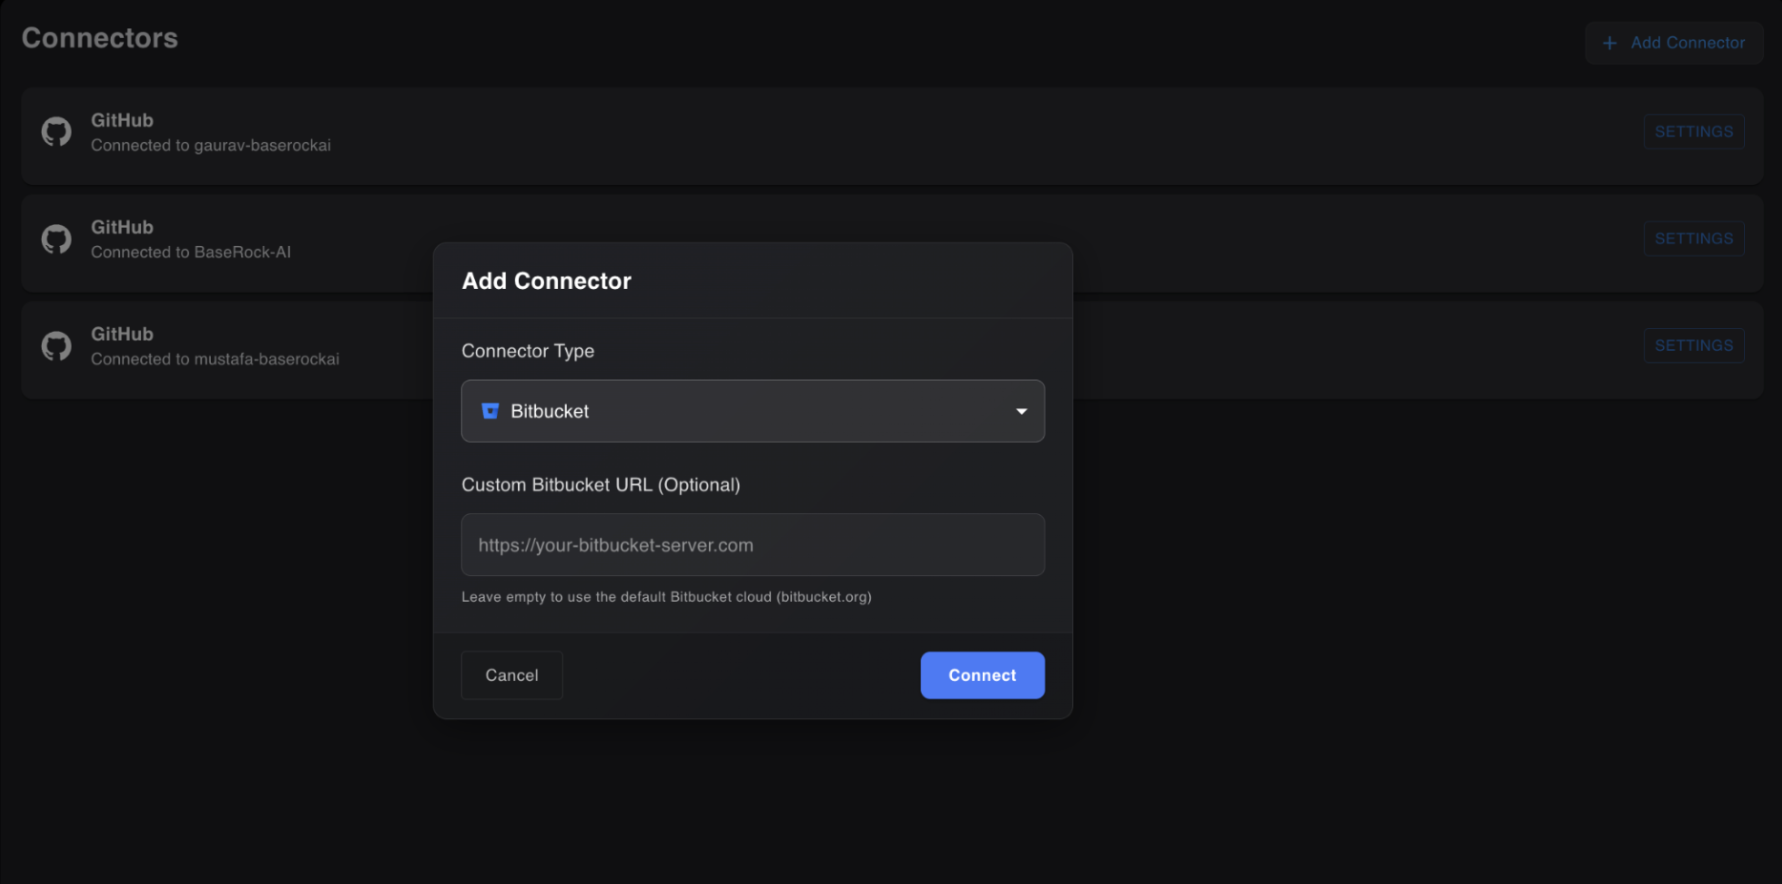Viewport: 1782px width, 884px height.
Task: Click the Connectors page heading
Action: [100, 38]
